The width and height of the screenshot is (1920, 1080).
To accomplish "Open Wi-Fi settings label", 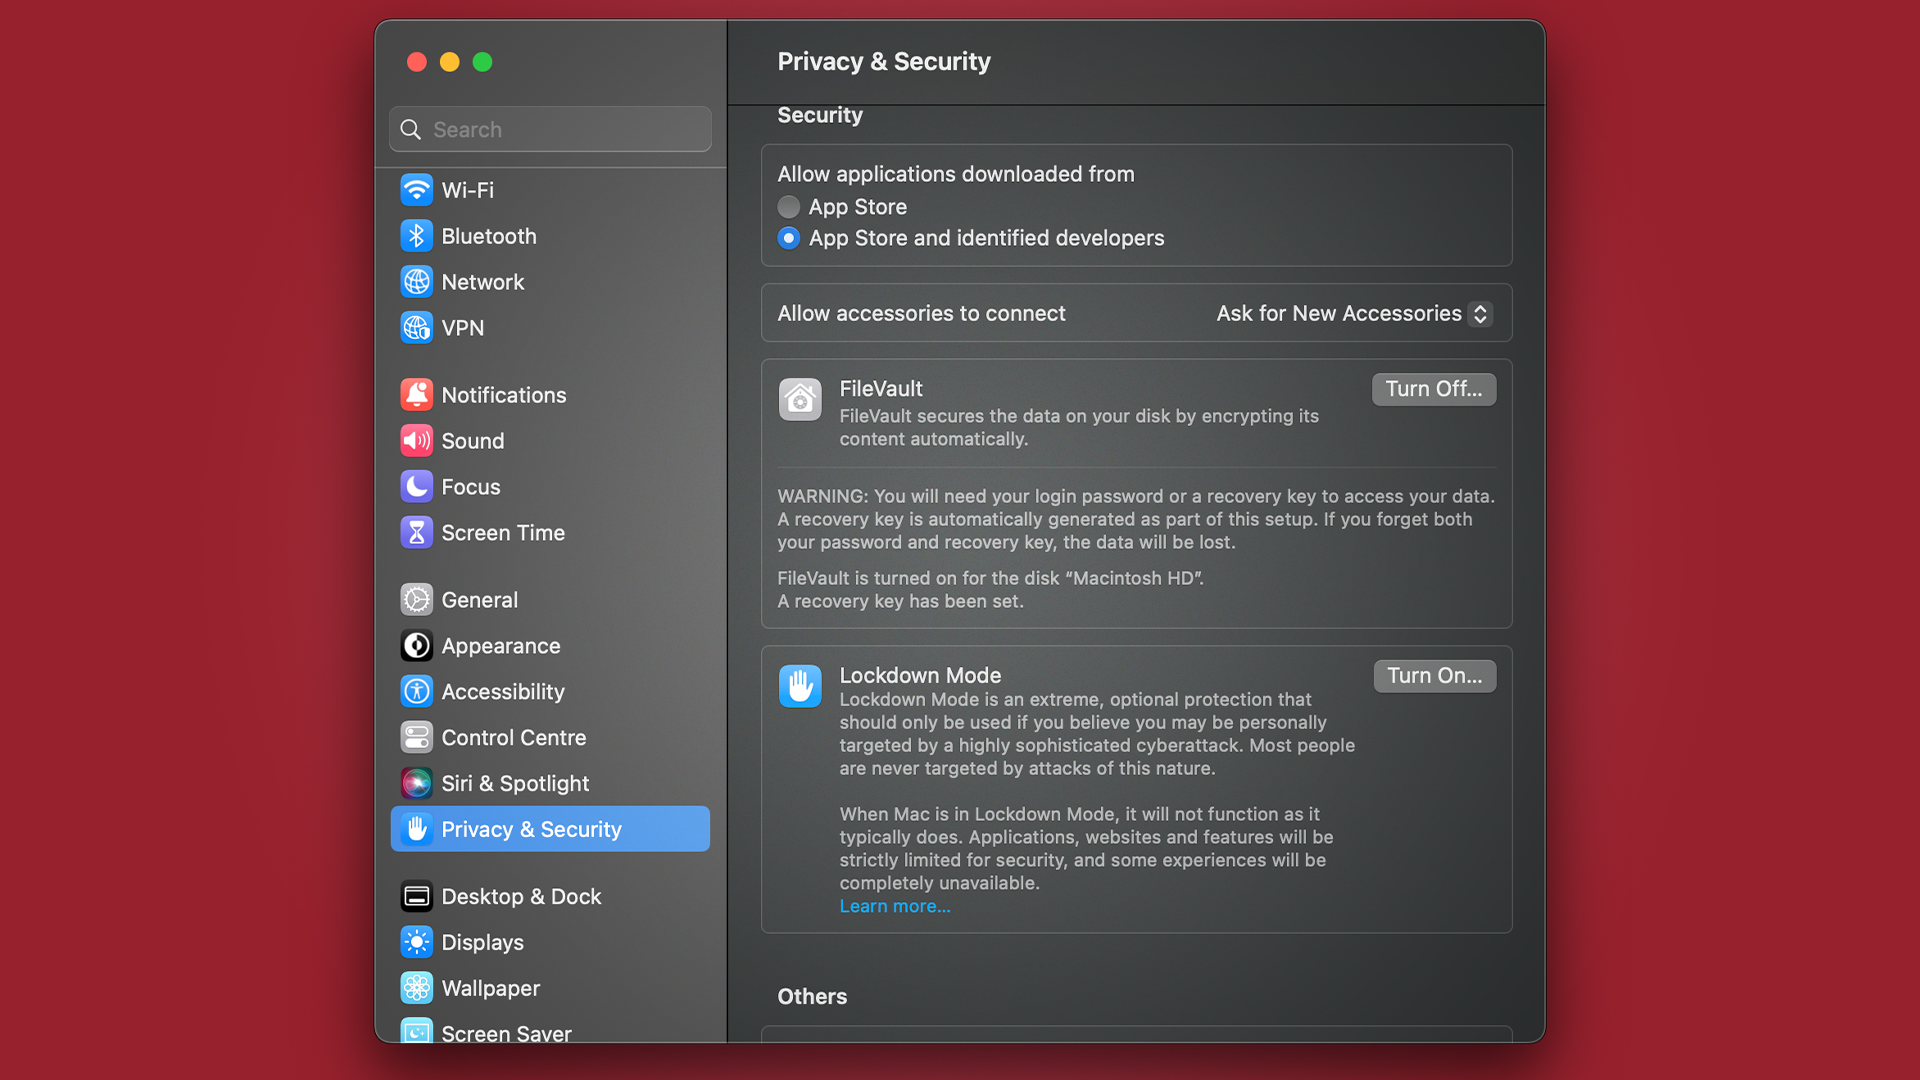I will tap(468, 190).
